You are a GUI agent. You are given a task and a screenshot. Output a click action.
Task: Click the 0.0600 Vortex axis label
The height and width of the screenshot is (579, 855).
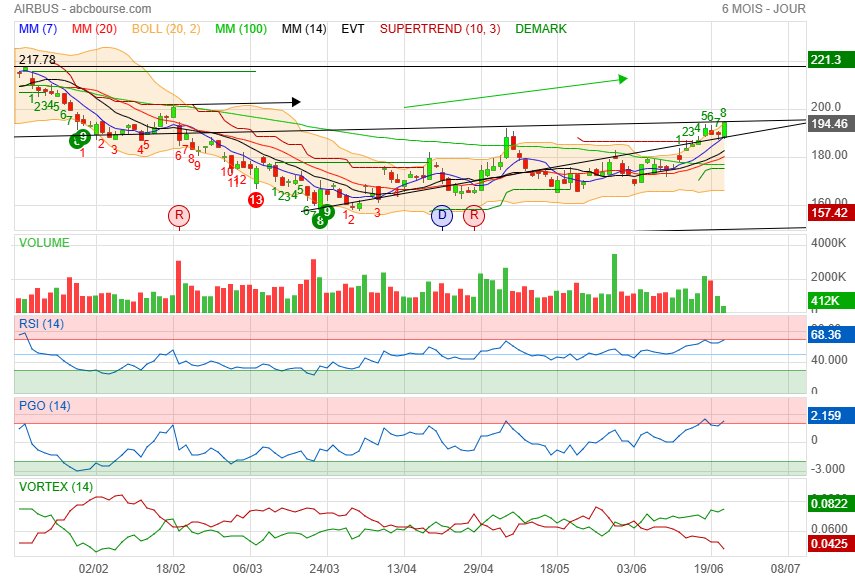point(829,529)
